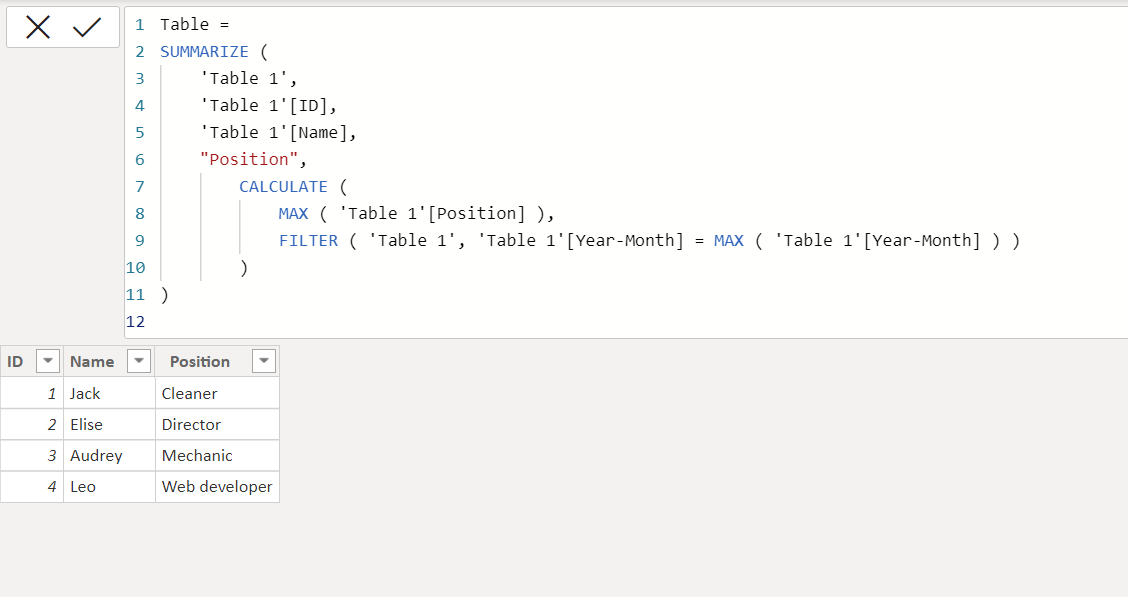Click the MAX function on line 9
The width and height of the screenshot is (1128, 597).
click(x=729, y=240)
